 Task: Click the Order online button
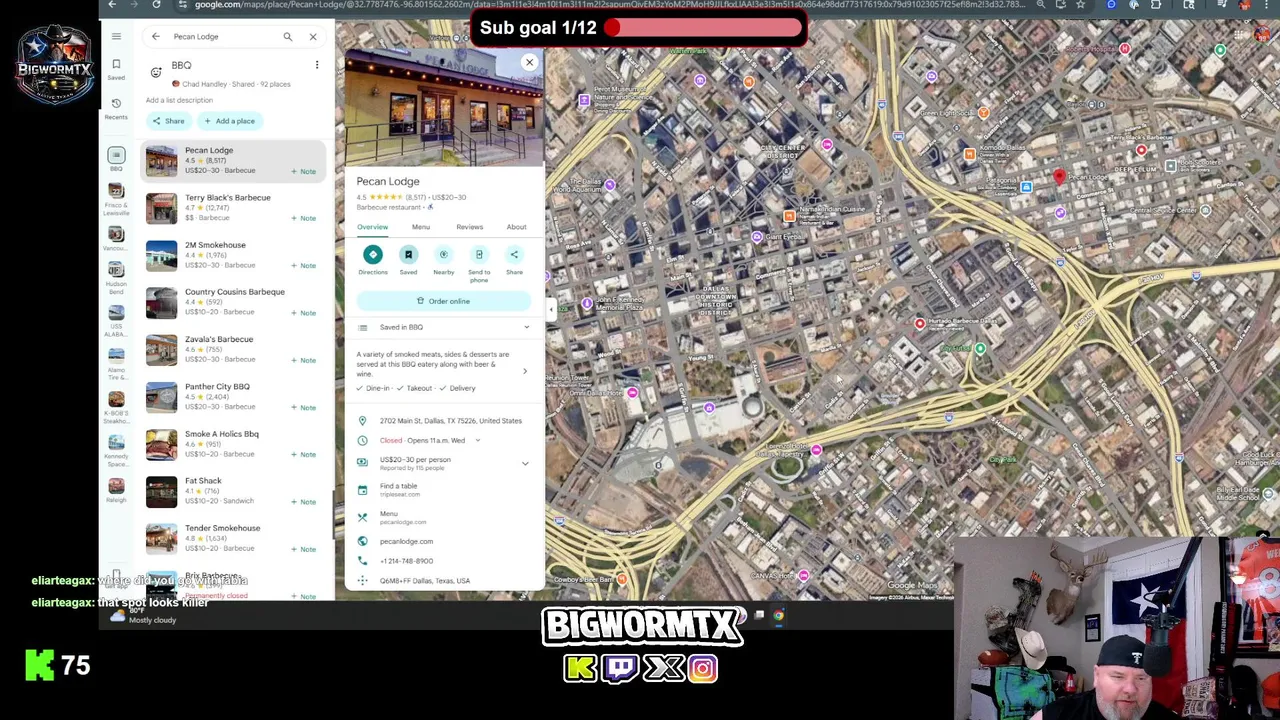pyautogui.click(x=443, y=301)
